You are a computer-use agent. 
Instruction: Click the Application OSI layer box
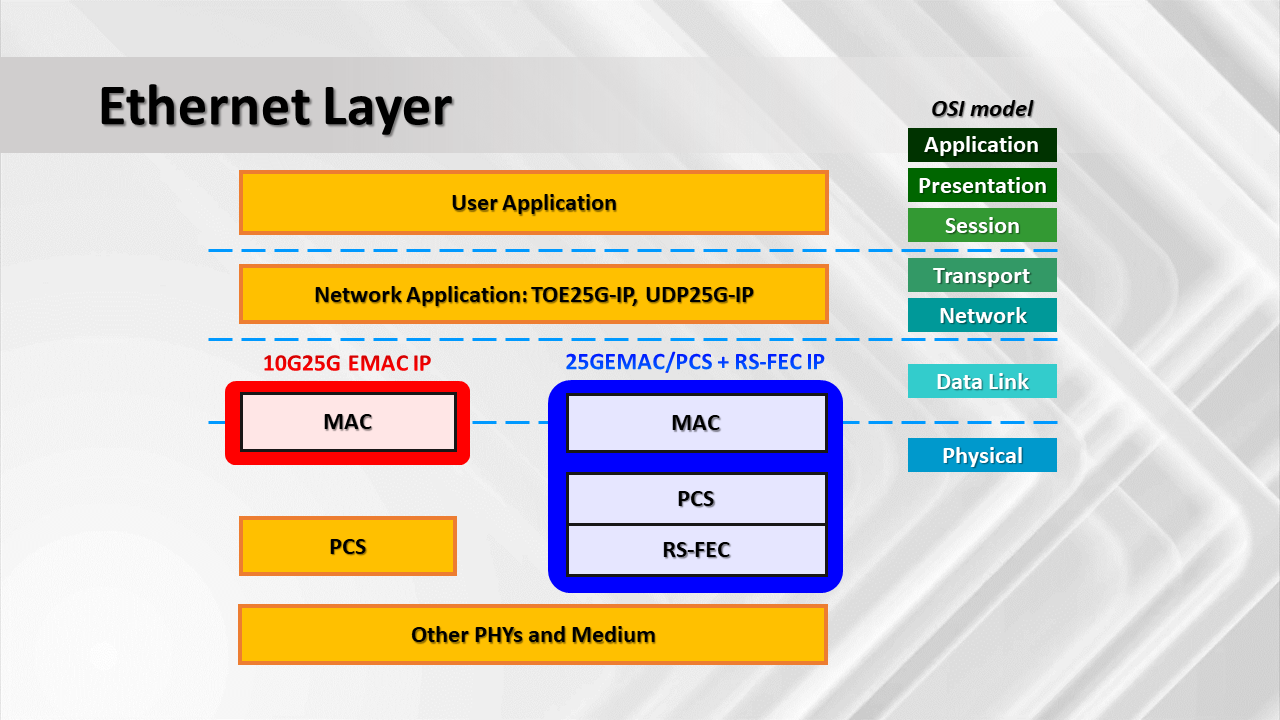[982, 145]
